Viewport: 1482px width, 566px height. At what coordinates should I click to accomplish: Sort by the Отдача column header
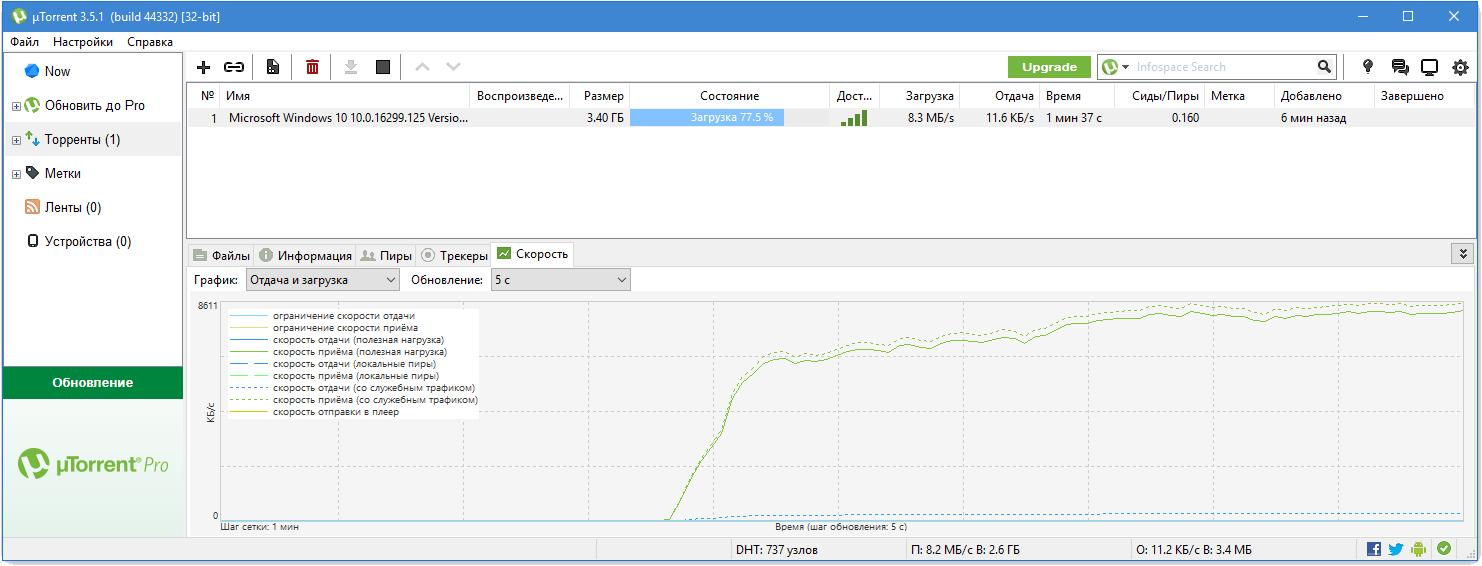click(x=998, y=96)
